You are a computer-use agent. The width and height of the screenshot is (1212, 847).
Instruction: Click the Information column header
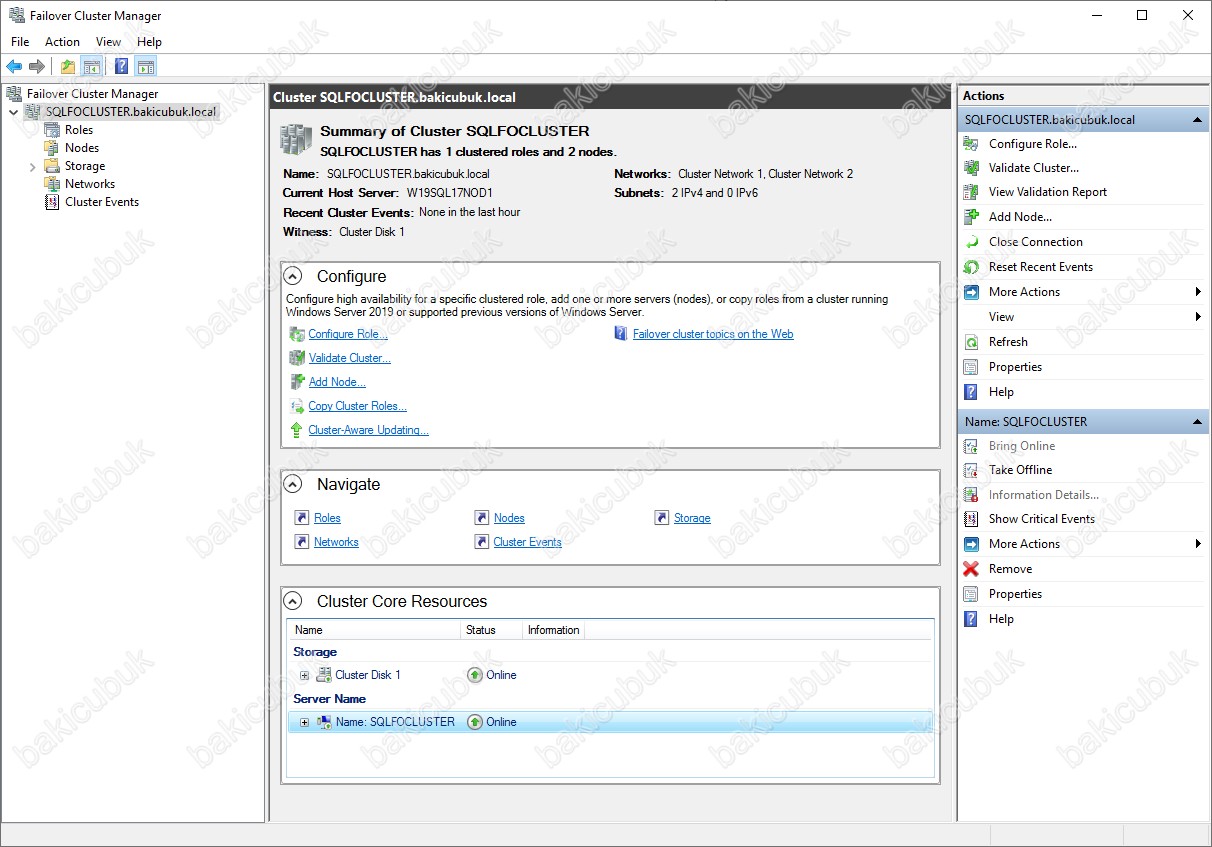[553, 630]
